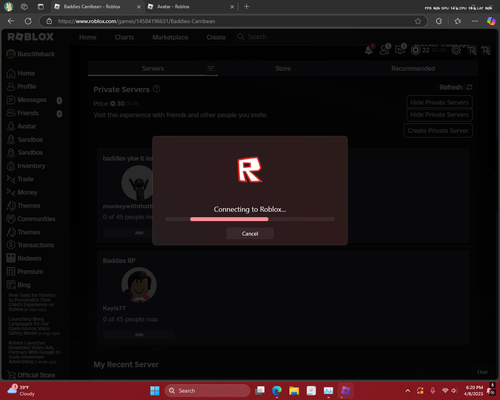Open Copilot in the browser toolbar

point(491,21)
